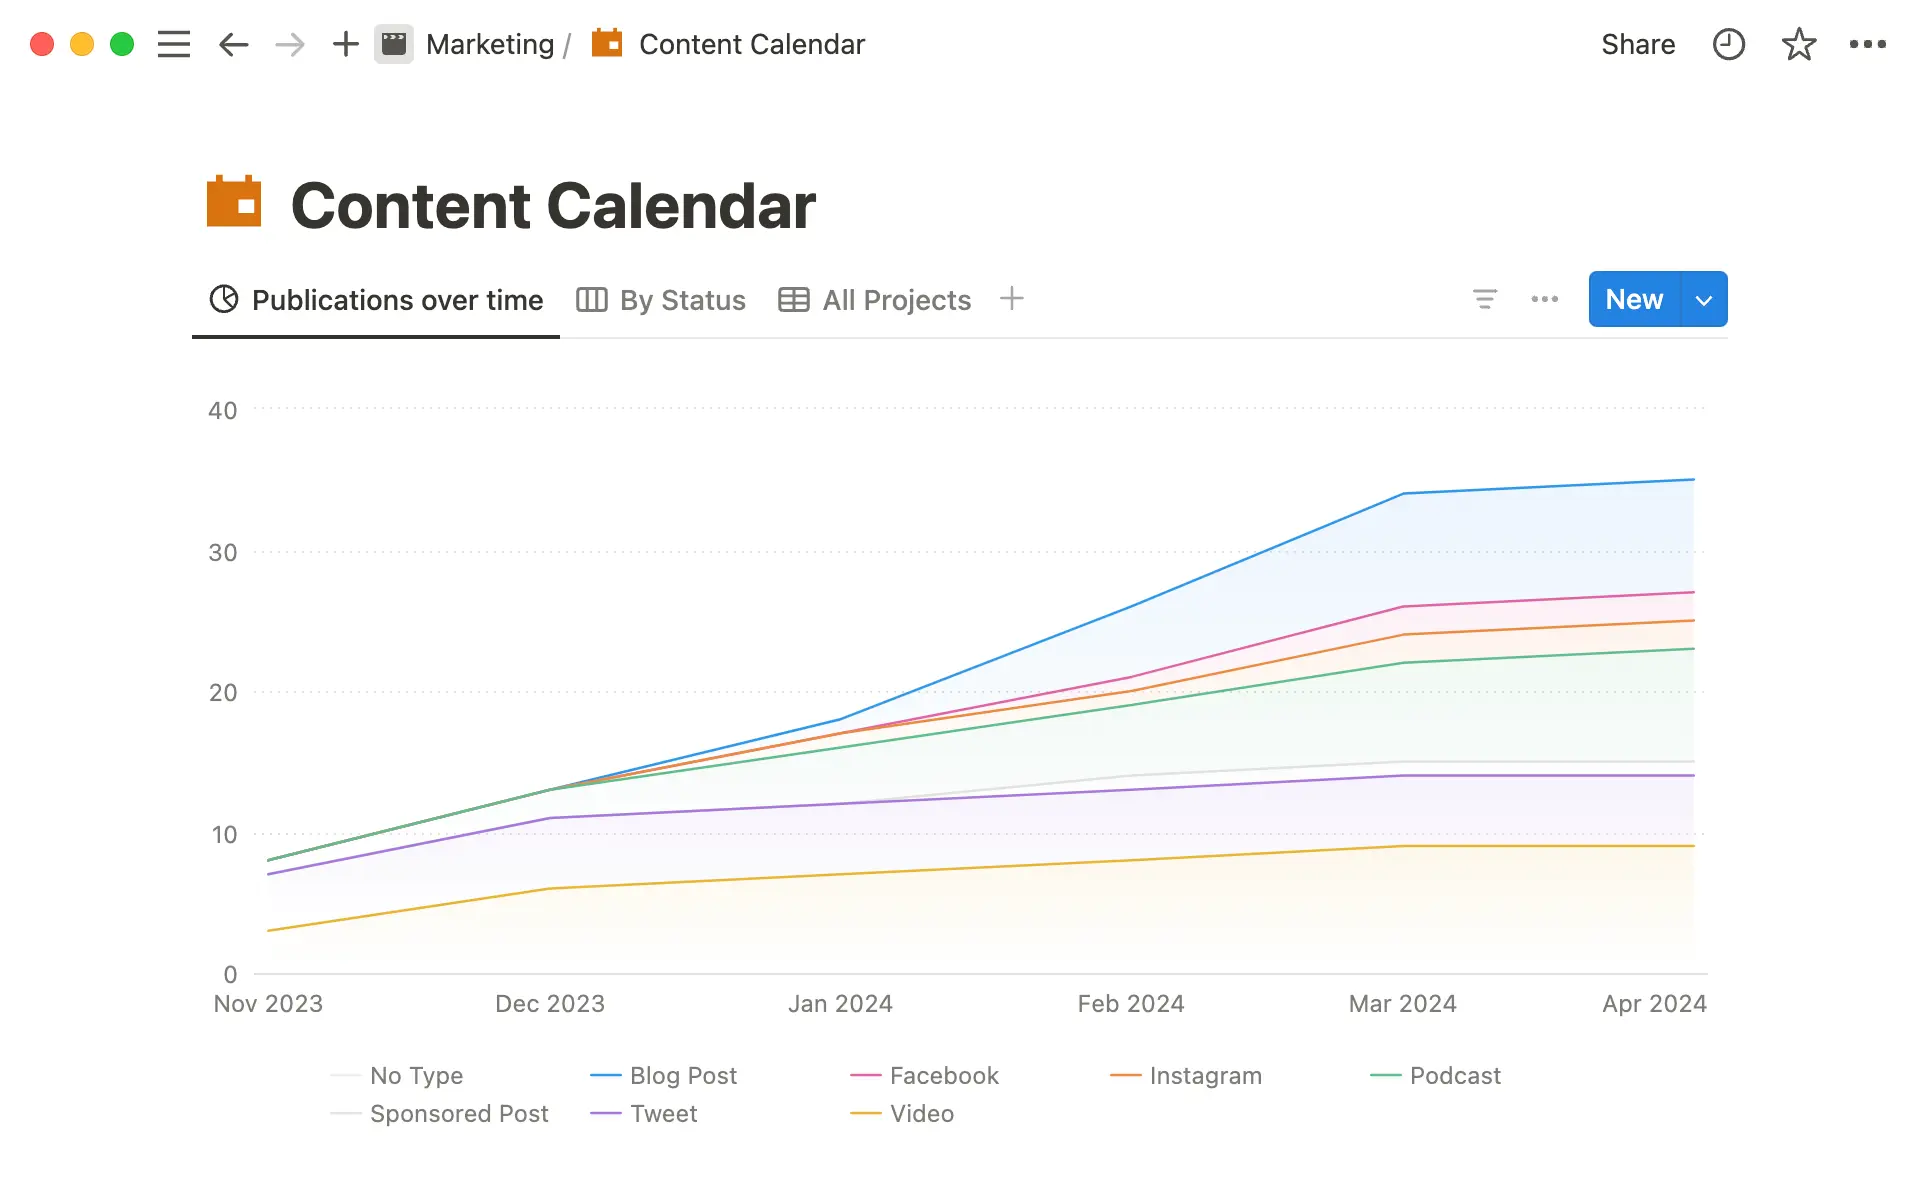Open filter options with the filter icon
Screen dimensions: 1920x1200
(x=1485, y=299)
